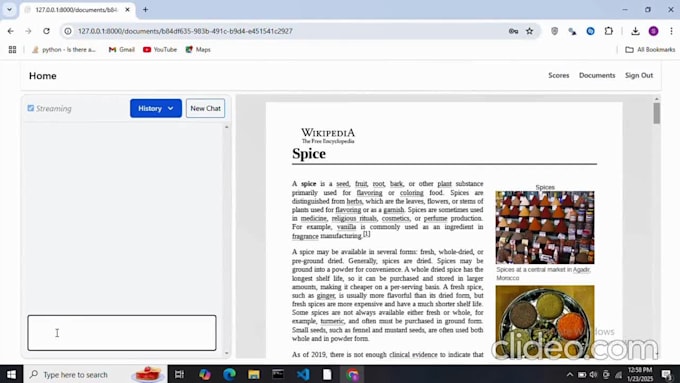Open the History dropdown
Viewport: 680px width, 383px height.
coord(156,108)
